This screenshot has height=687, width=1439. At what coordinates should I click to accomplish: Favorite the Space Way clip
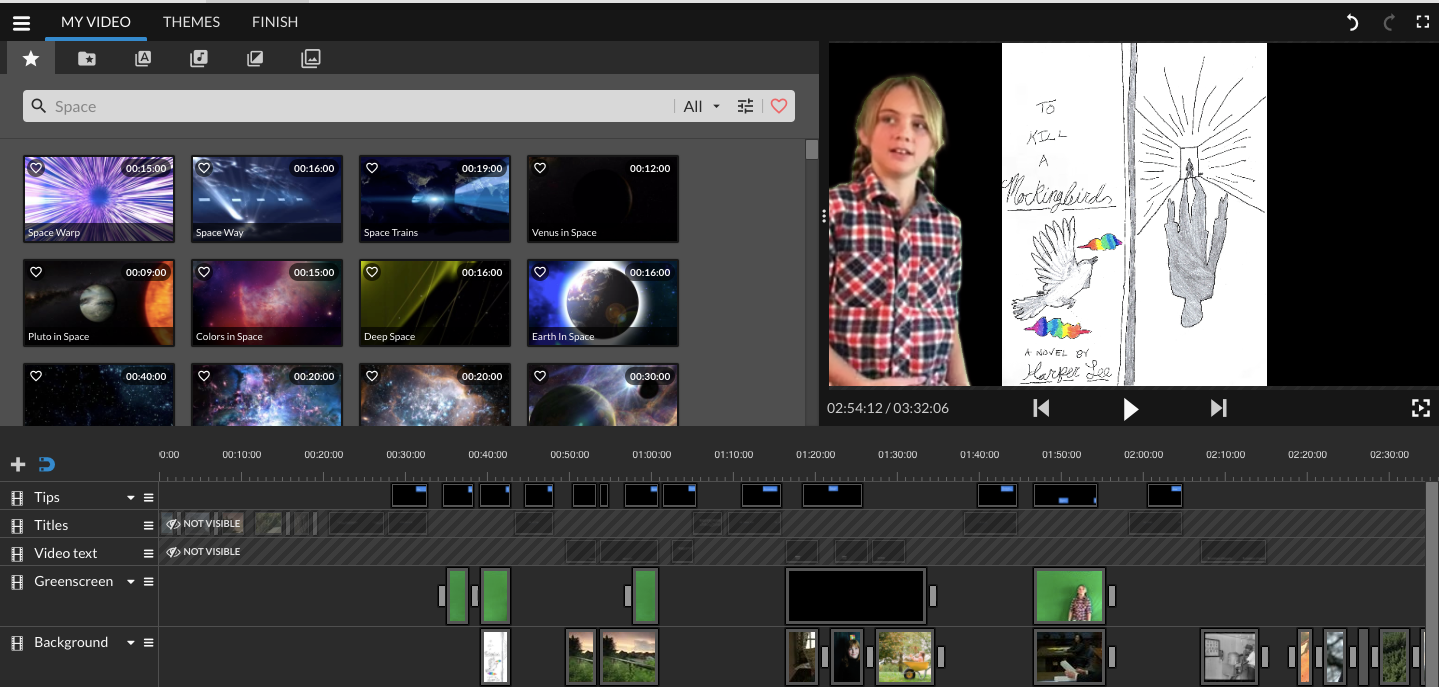coord(204,168)
